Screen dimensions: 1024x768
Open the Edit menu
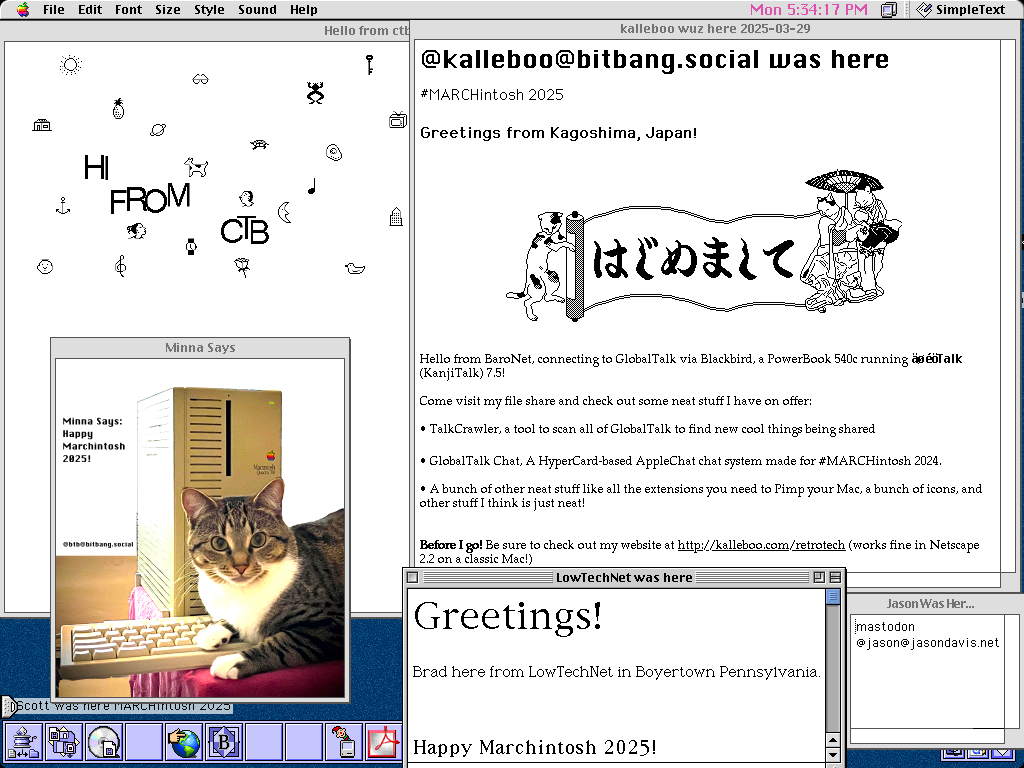(x=89, y=10)
